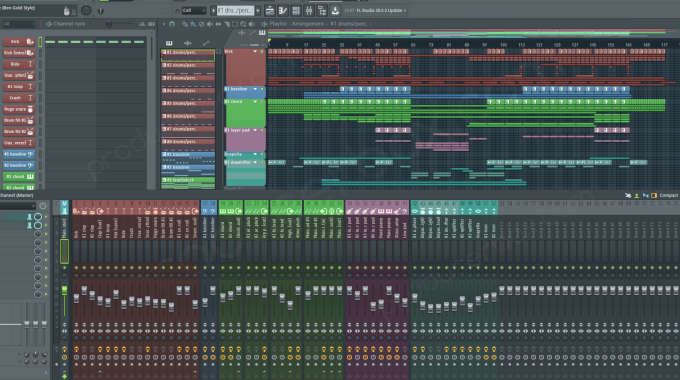This screenshot has height=380, width=680.
Task: Switch picker to the piano patterns tab
Action: click(x=169, y=43)
